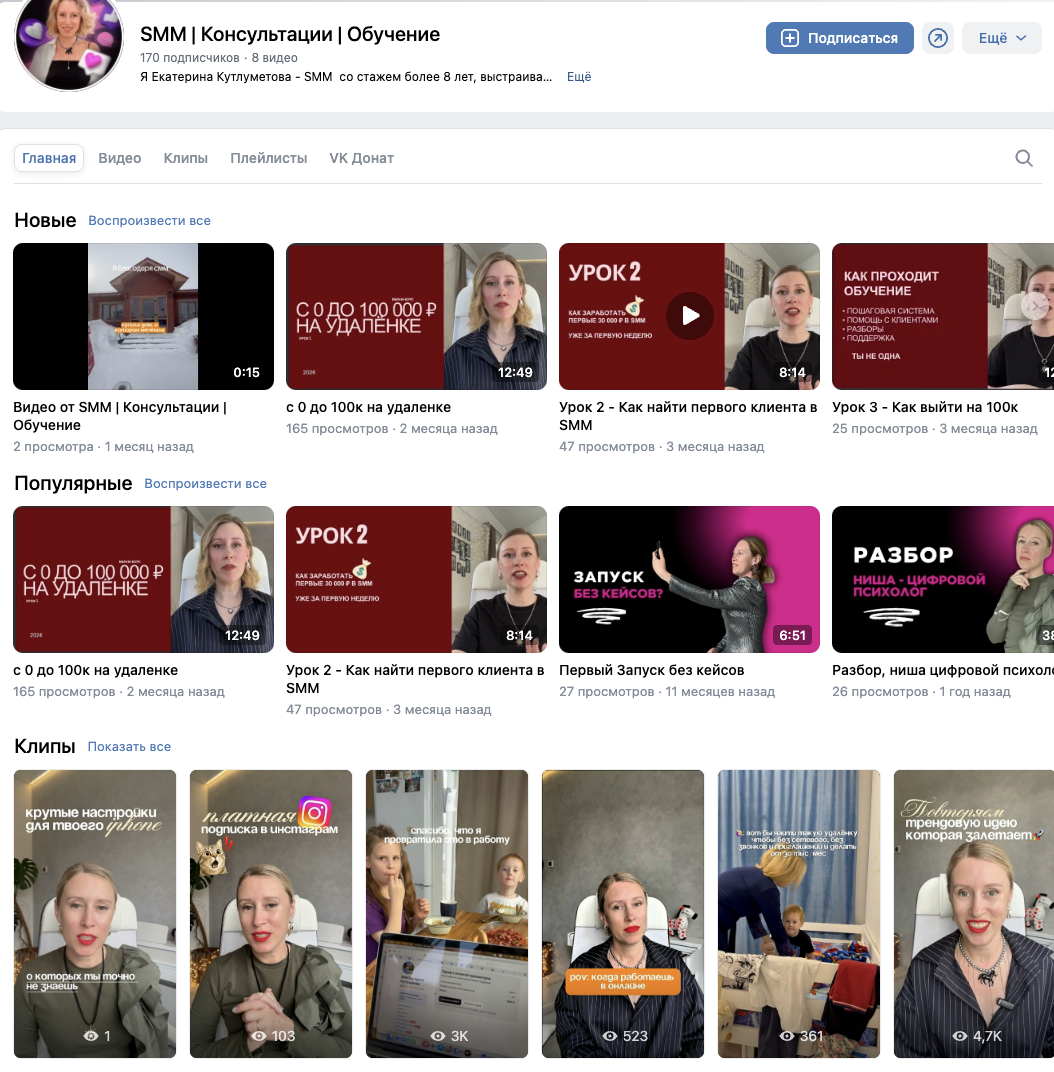Open 'Первый Запуск без кейсов' title

(651, 670)
